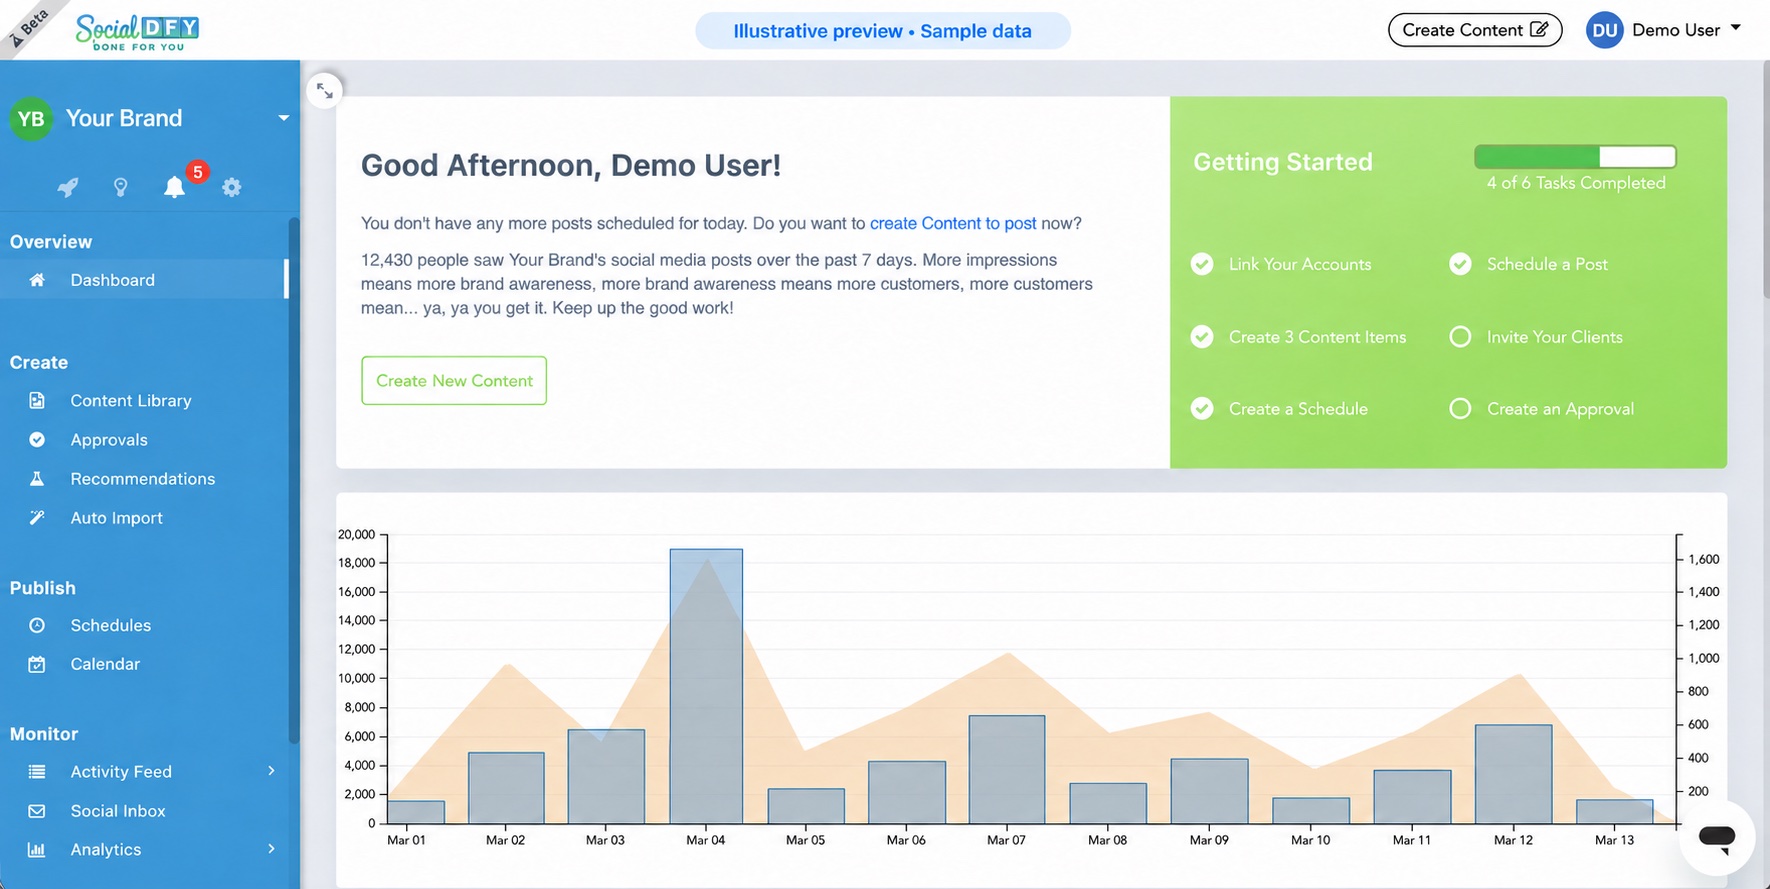Collapse the sidebar with the expand arrows icon
Image resolution: width=1770 pixels, height=889 pixels.
pos(325,91)
